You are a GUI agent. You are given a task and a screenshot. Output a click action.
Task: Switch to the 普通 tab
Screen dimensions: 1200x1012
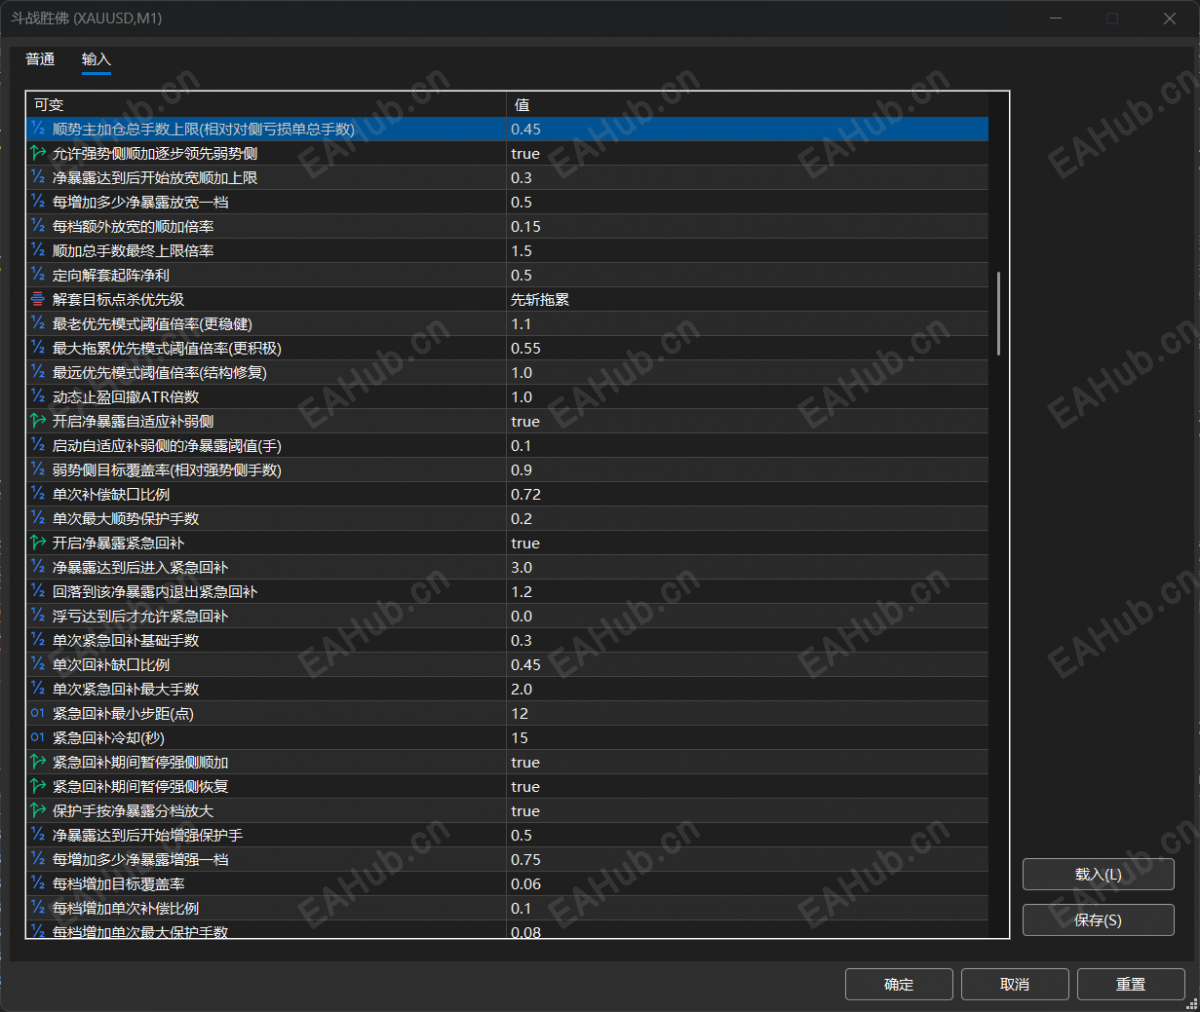tap(40, 59)
